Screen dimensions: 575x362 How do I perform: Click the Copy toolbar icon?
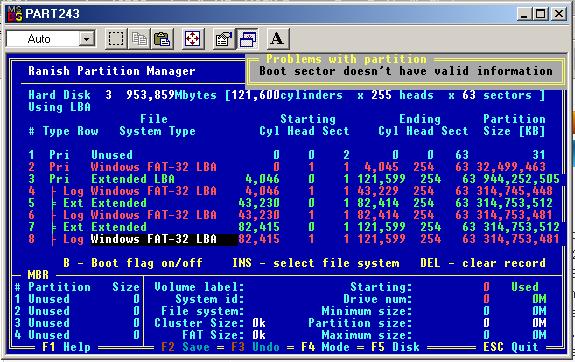(139, 39)
